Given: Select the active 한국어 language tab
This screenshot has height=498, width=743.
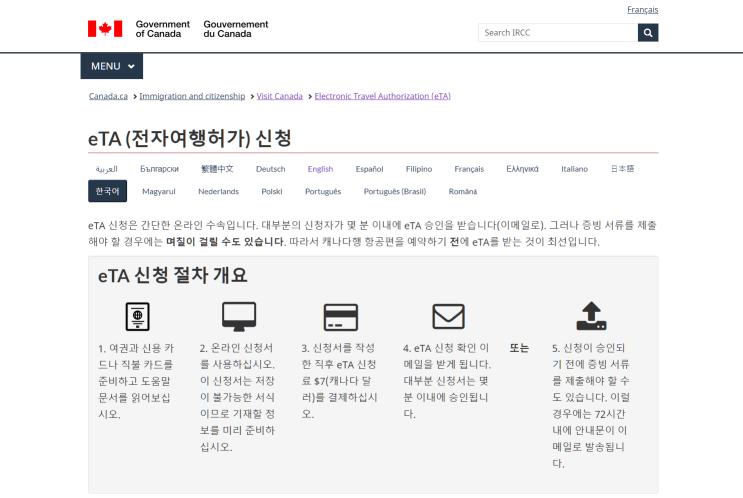Looking at the screenshot, I should tap(108, 191).
